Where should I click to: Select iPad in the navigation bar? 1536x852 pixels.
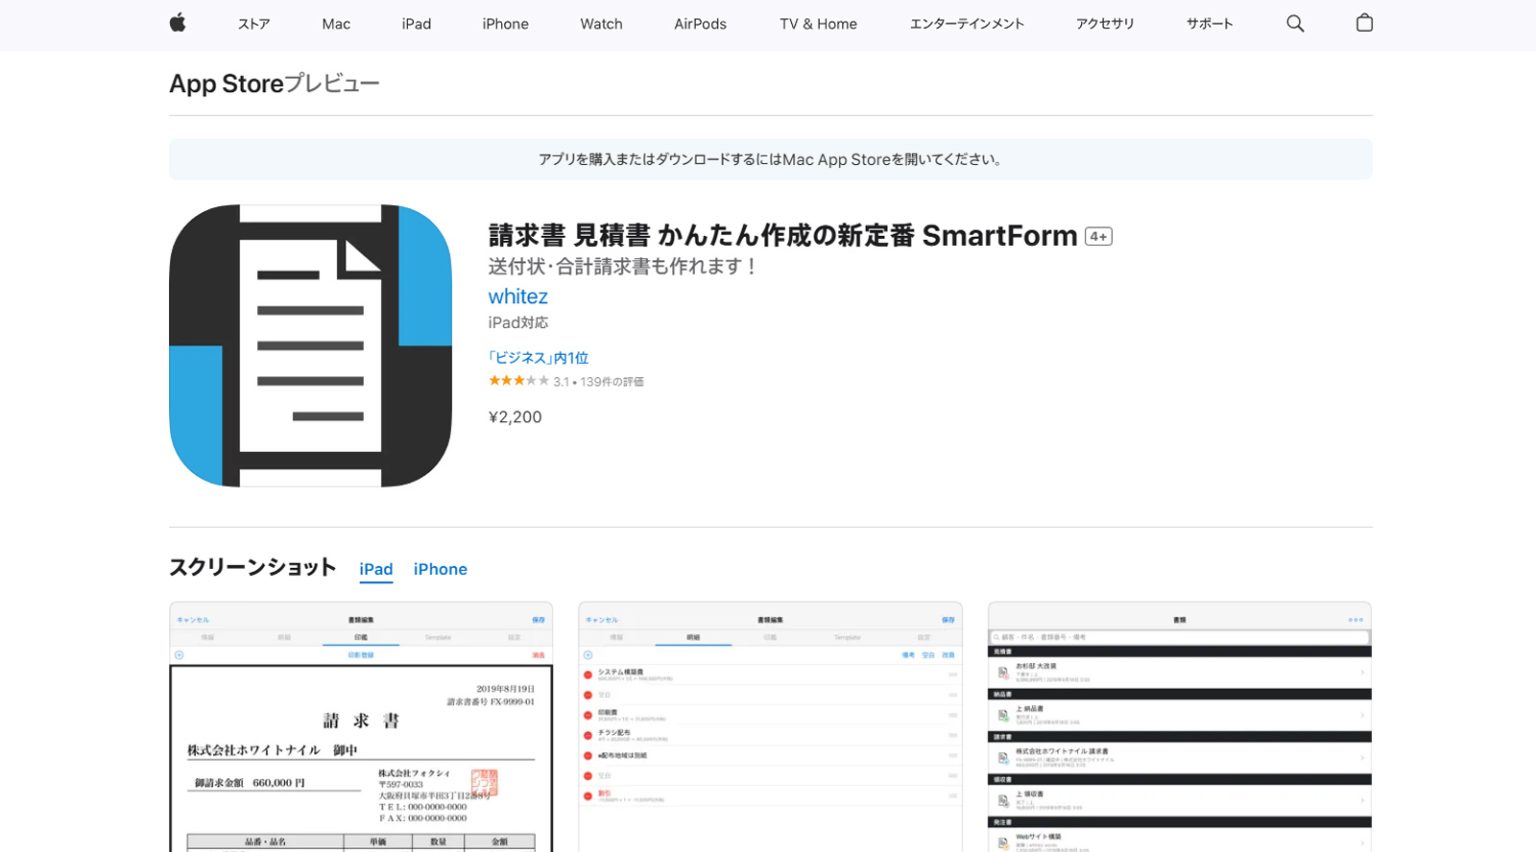(416, 24)
